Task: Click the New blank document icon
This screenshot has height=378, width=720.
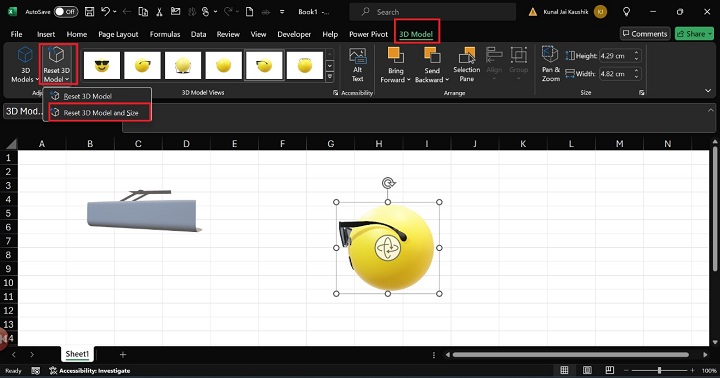Action: pyautogui.click(x=249, y=12)
